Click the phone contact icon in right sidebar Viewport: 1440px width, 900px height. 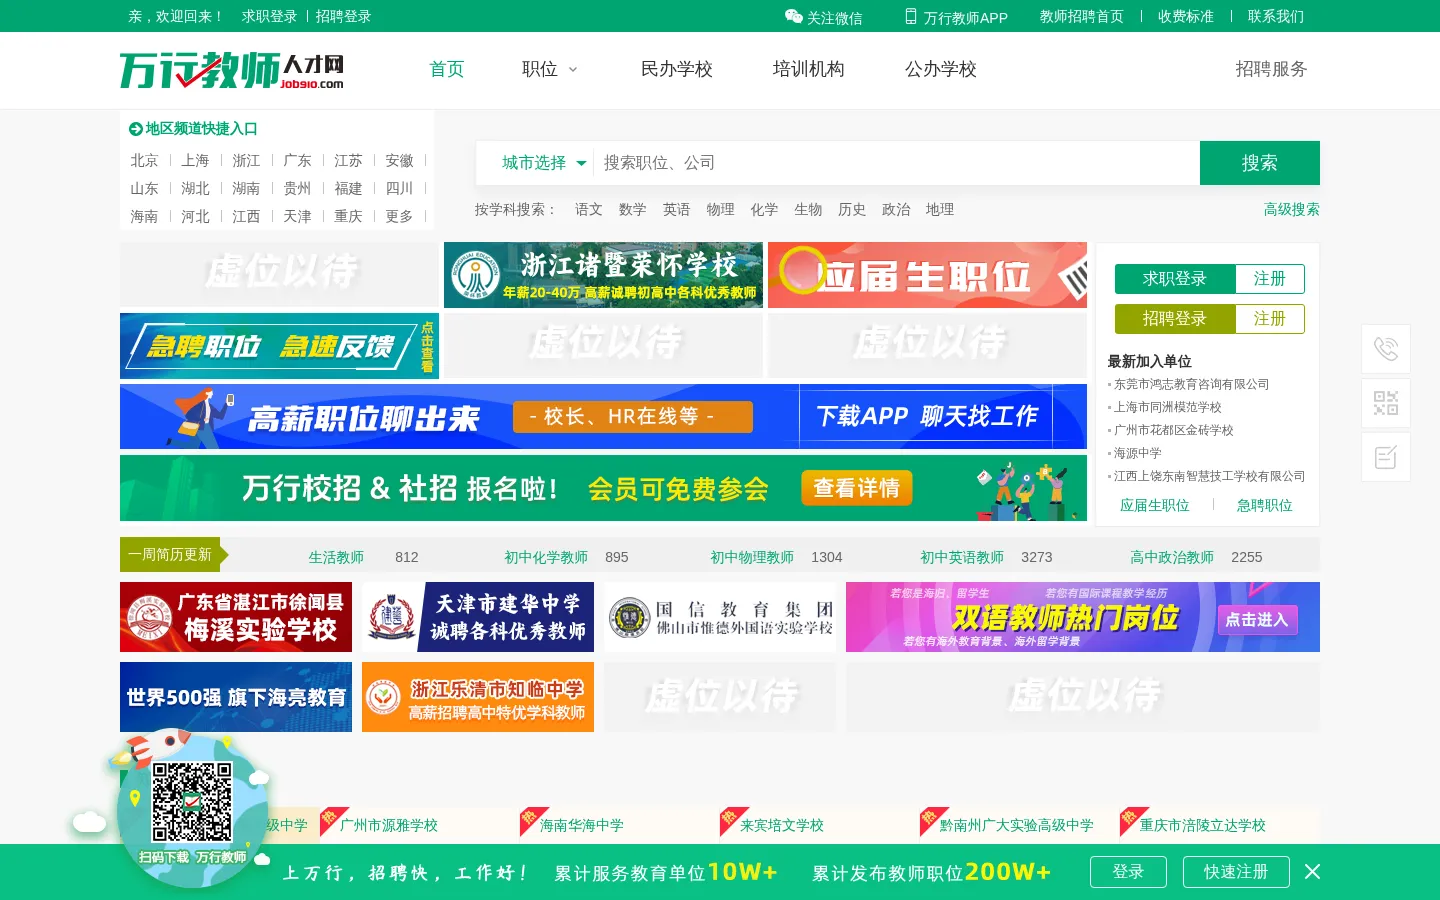(x=1386, y=349)
